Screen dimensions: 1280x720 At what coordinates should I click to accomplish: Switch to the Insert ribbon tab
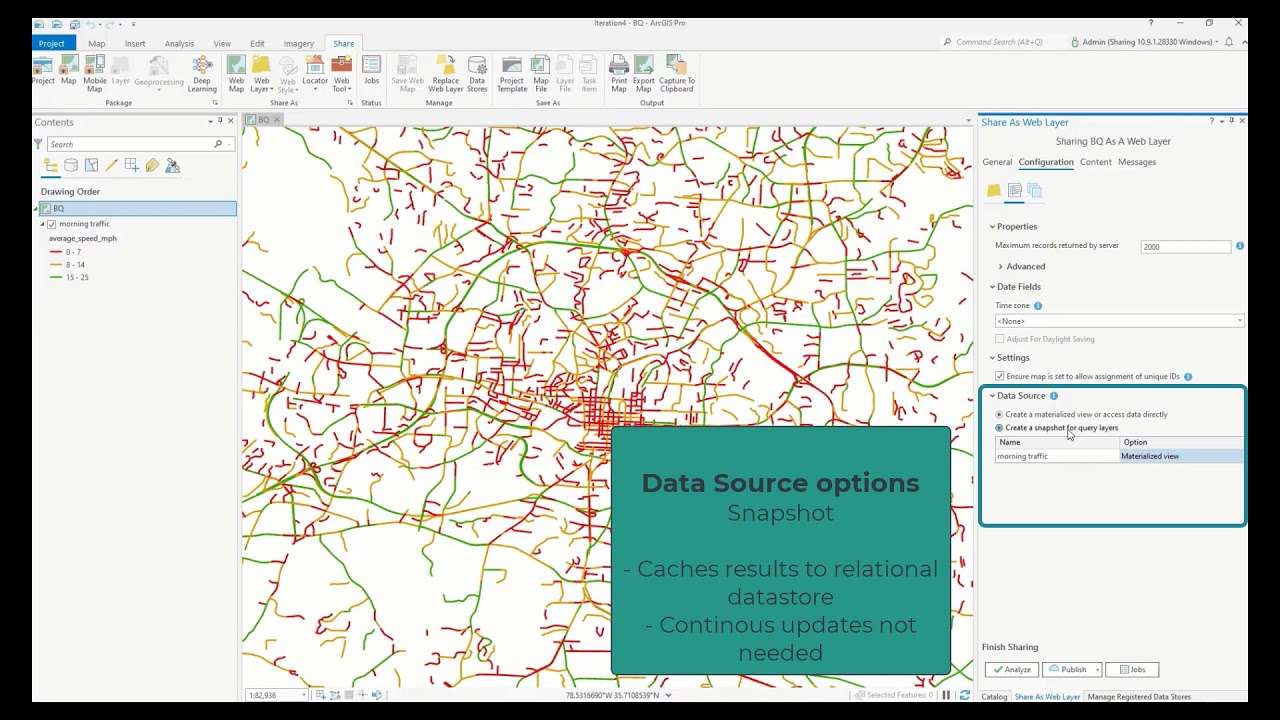135,44
